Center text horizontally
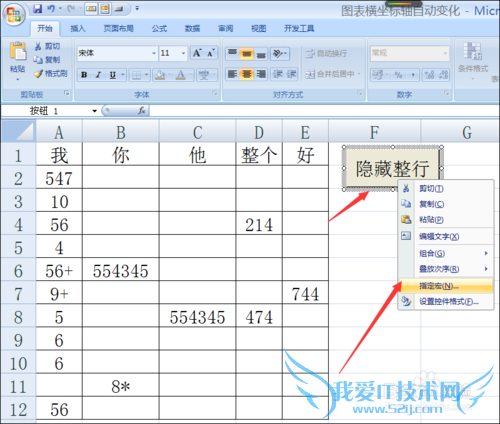This screenshot has width=500, height=424. 247,74
